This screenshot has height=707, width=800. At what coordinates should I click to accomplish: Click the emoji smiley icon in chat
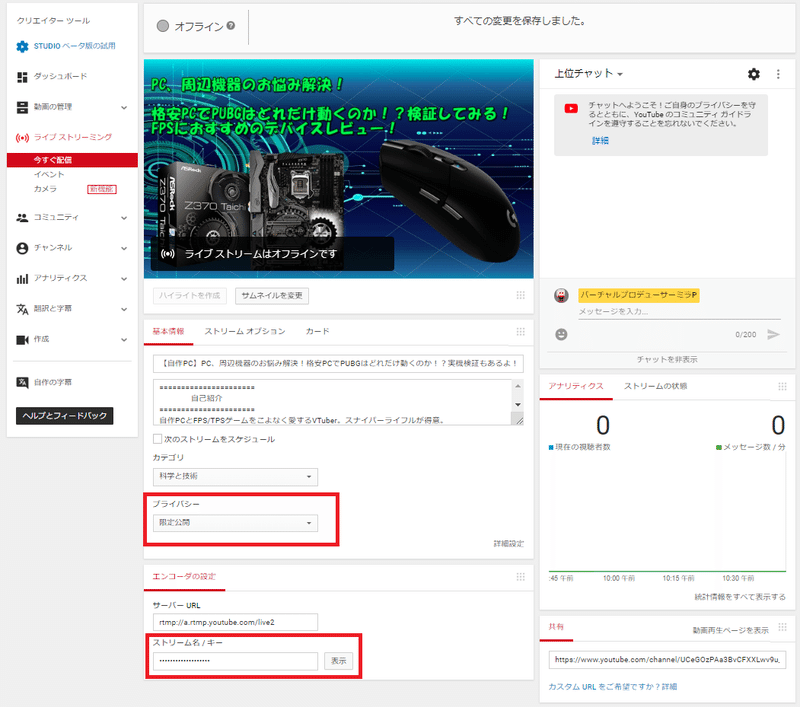(x=561, y=335)
